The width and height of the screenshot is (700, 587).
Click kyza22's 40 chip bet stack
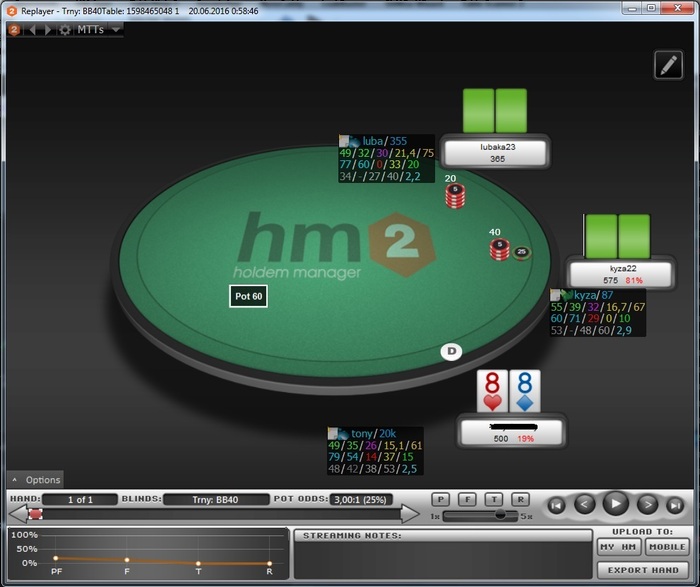(x=500, y=250)
